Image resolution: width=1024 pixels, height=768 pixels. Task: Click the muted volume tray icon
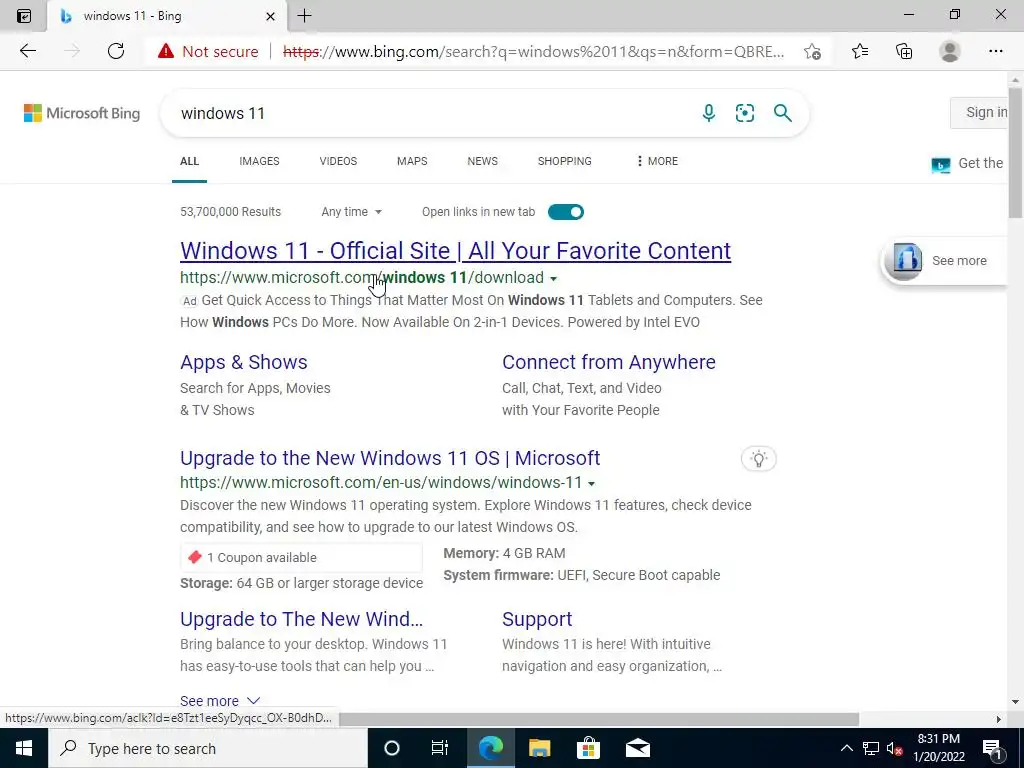pos(895,748)
